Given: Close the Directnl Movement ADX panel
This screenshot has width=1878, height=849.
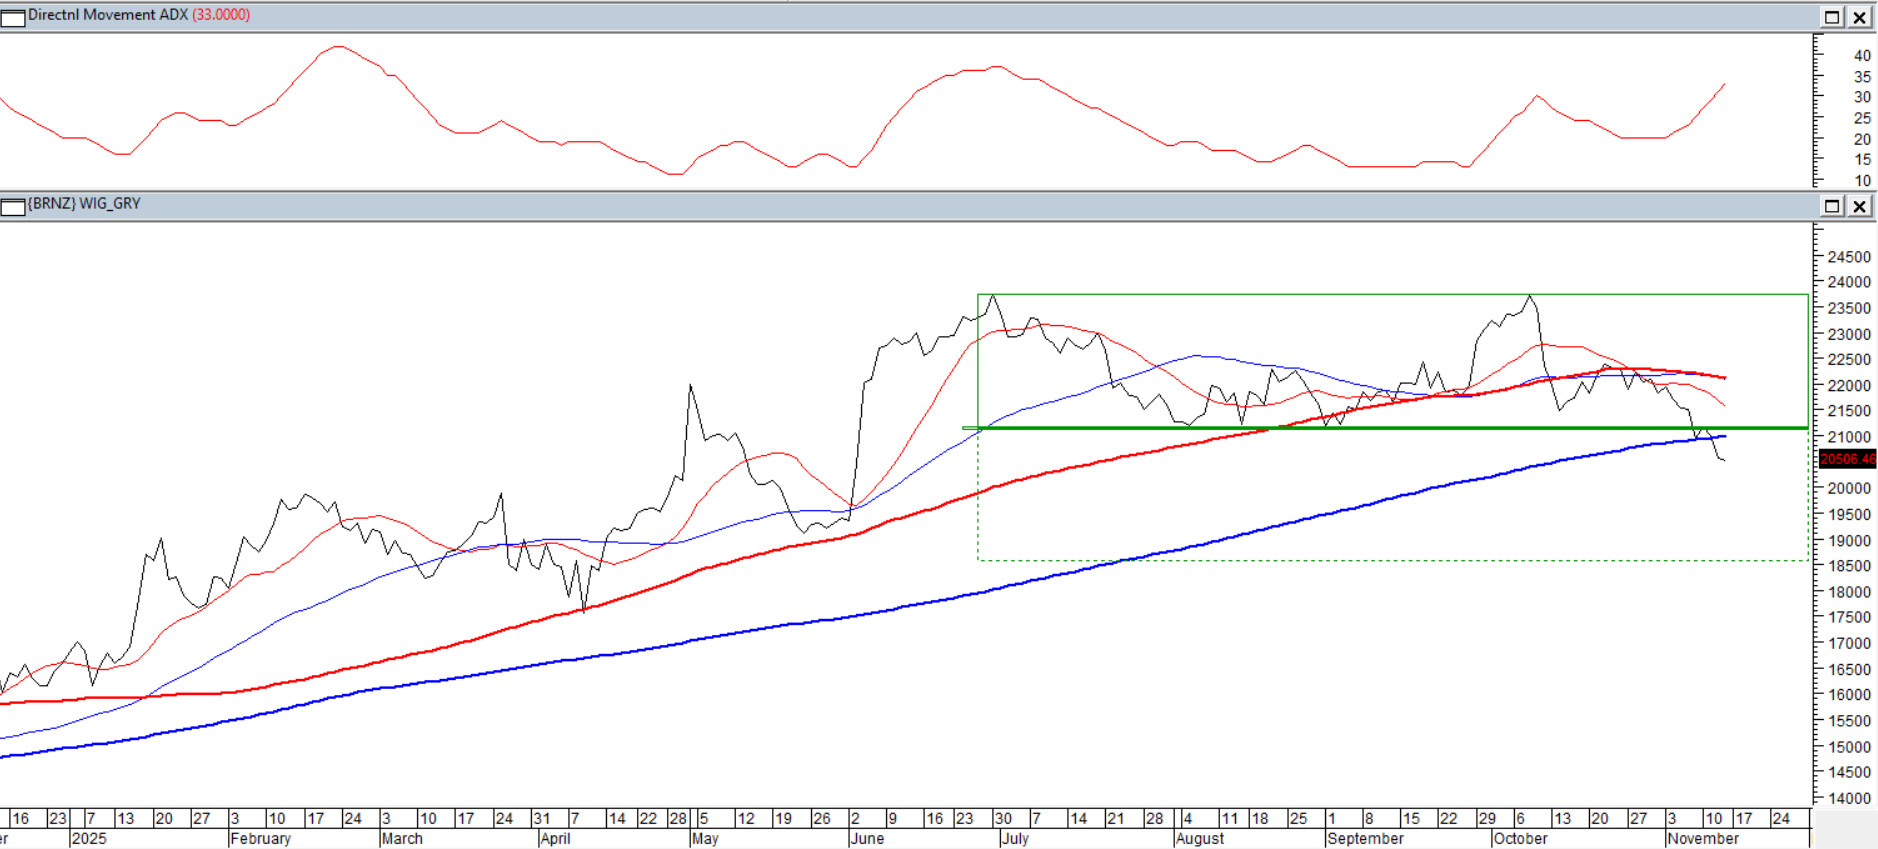Looking at the screenshot, I should coord(1859,17).
